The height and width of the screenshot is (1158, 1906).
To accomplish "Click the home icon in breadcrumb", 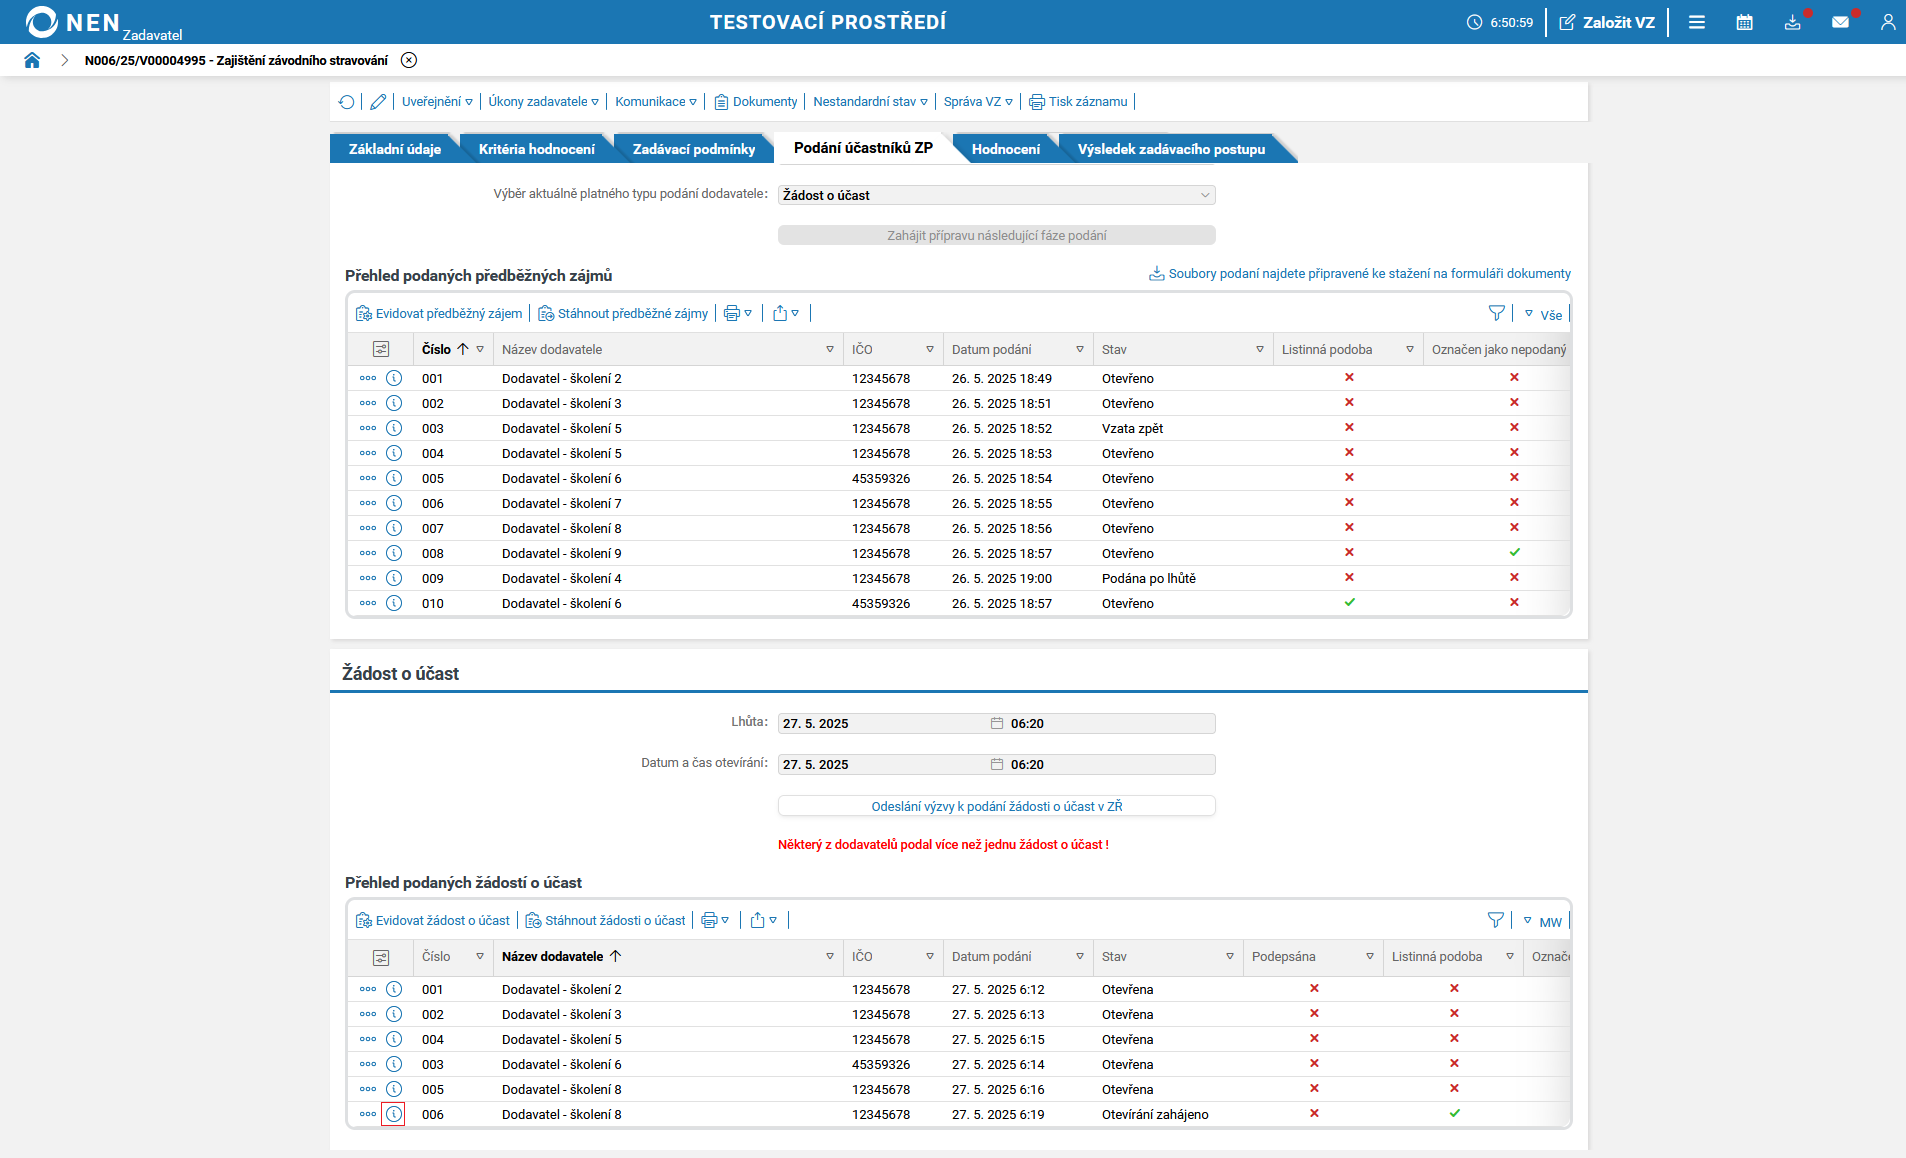I will (32, 60).
